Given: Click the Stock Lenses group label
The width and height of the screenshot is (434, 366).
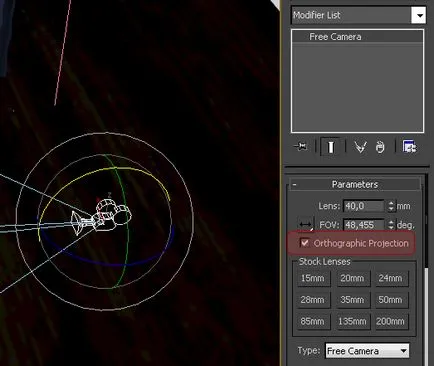Looking at the screenshot, I should (325, 262).
